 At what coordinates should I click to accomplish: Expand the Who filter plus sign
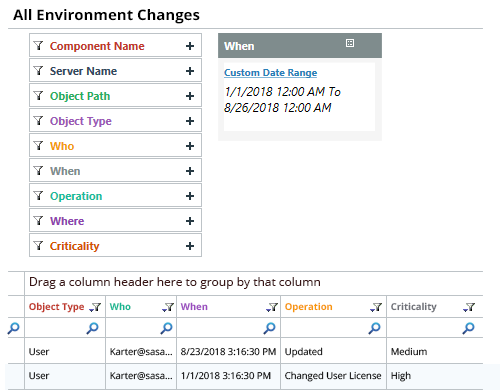(x=190, y=146)
